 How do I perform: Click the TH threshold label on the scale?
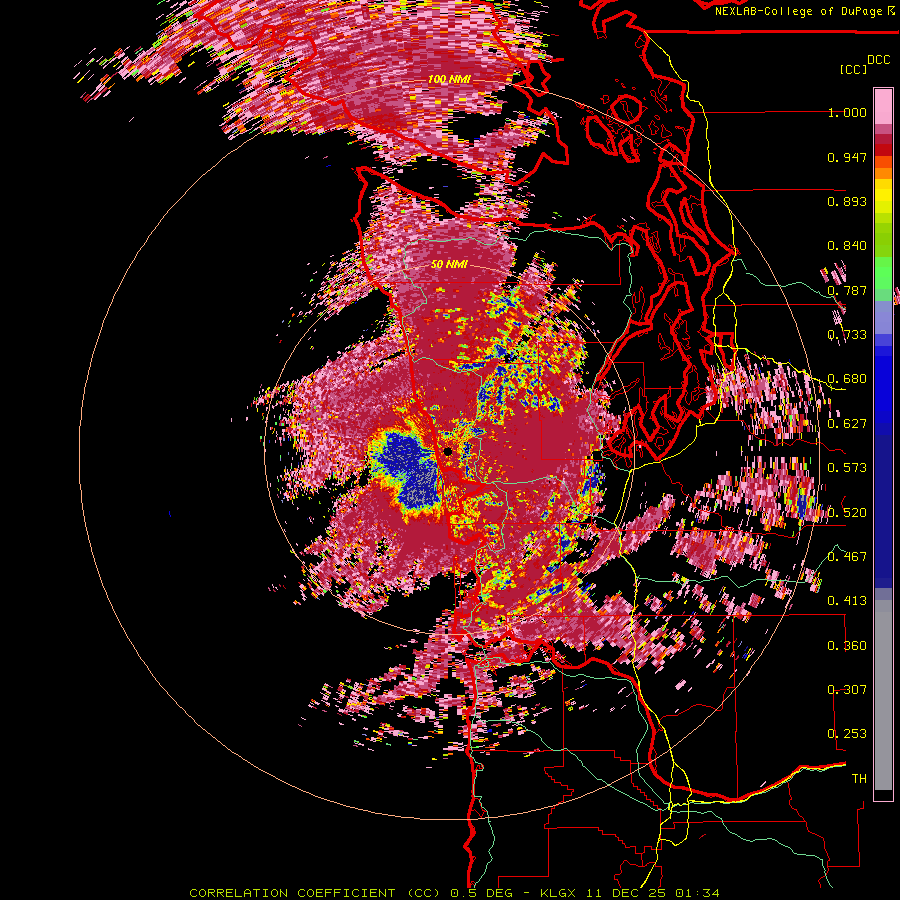click(859, 778)
